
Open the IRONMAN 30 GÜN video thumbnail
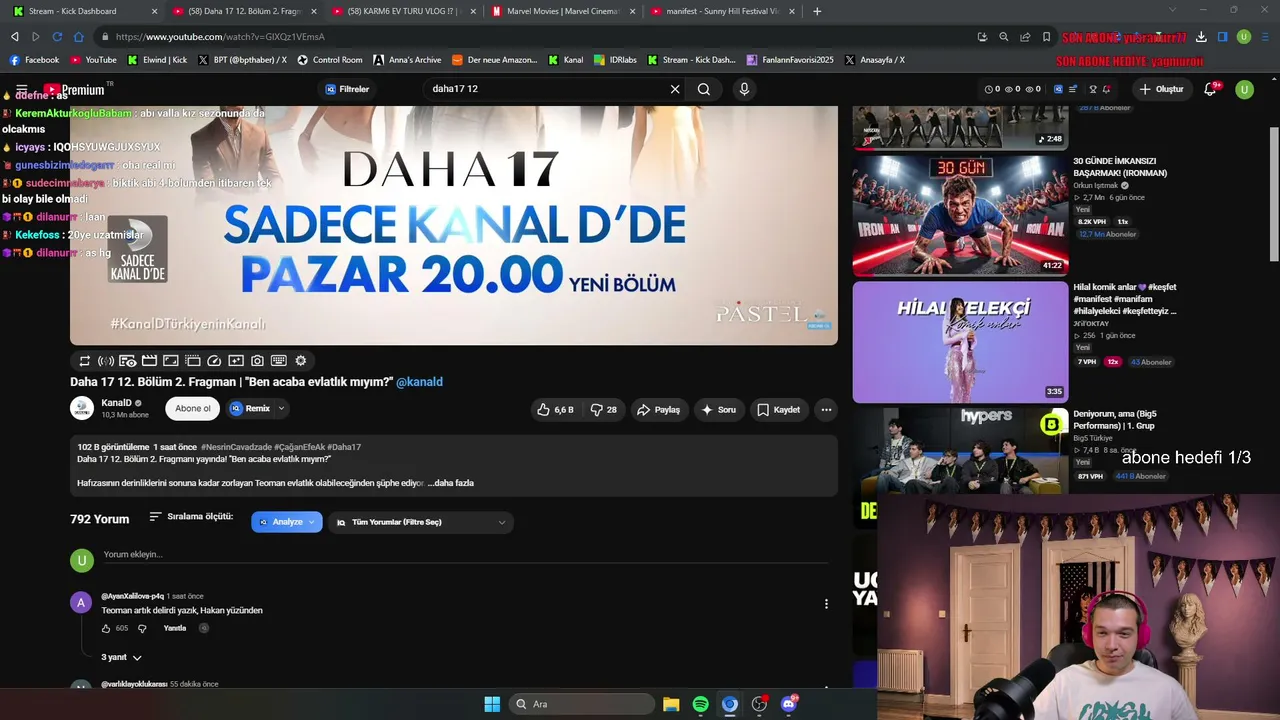pyautogui.click(x=960, y=215)
